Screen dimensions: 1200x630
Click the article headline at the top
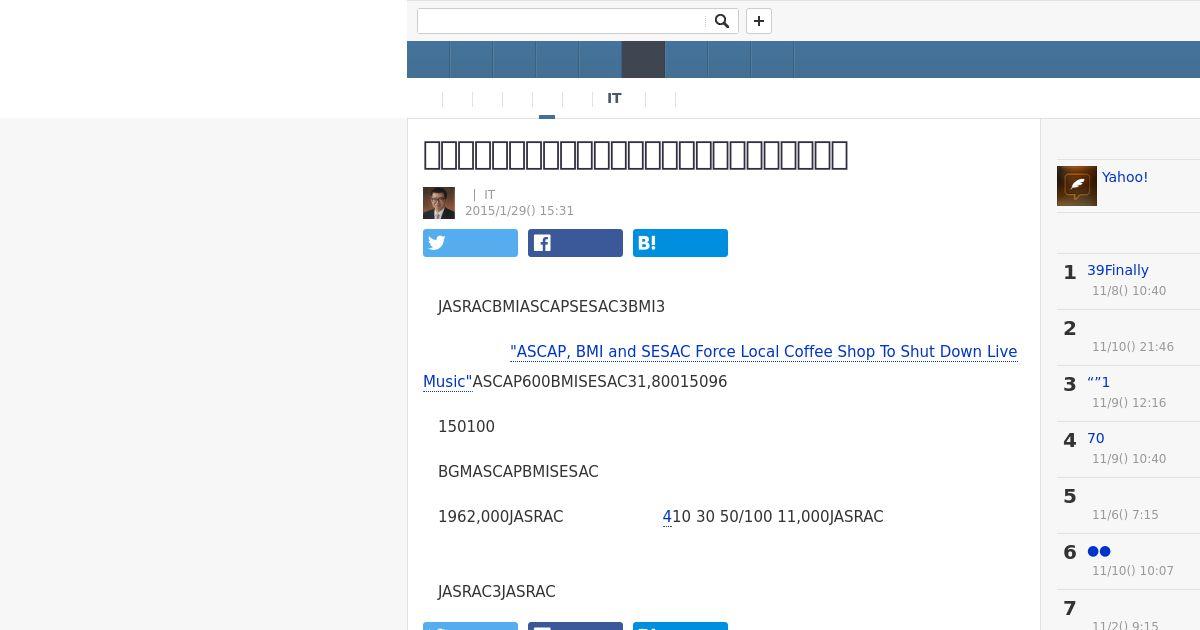pyautogui.click(x=635, y=155)
